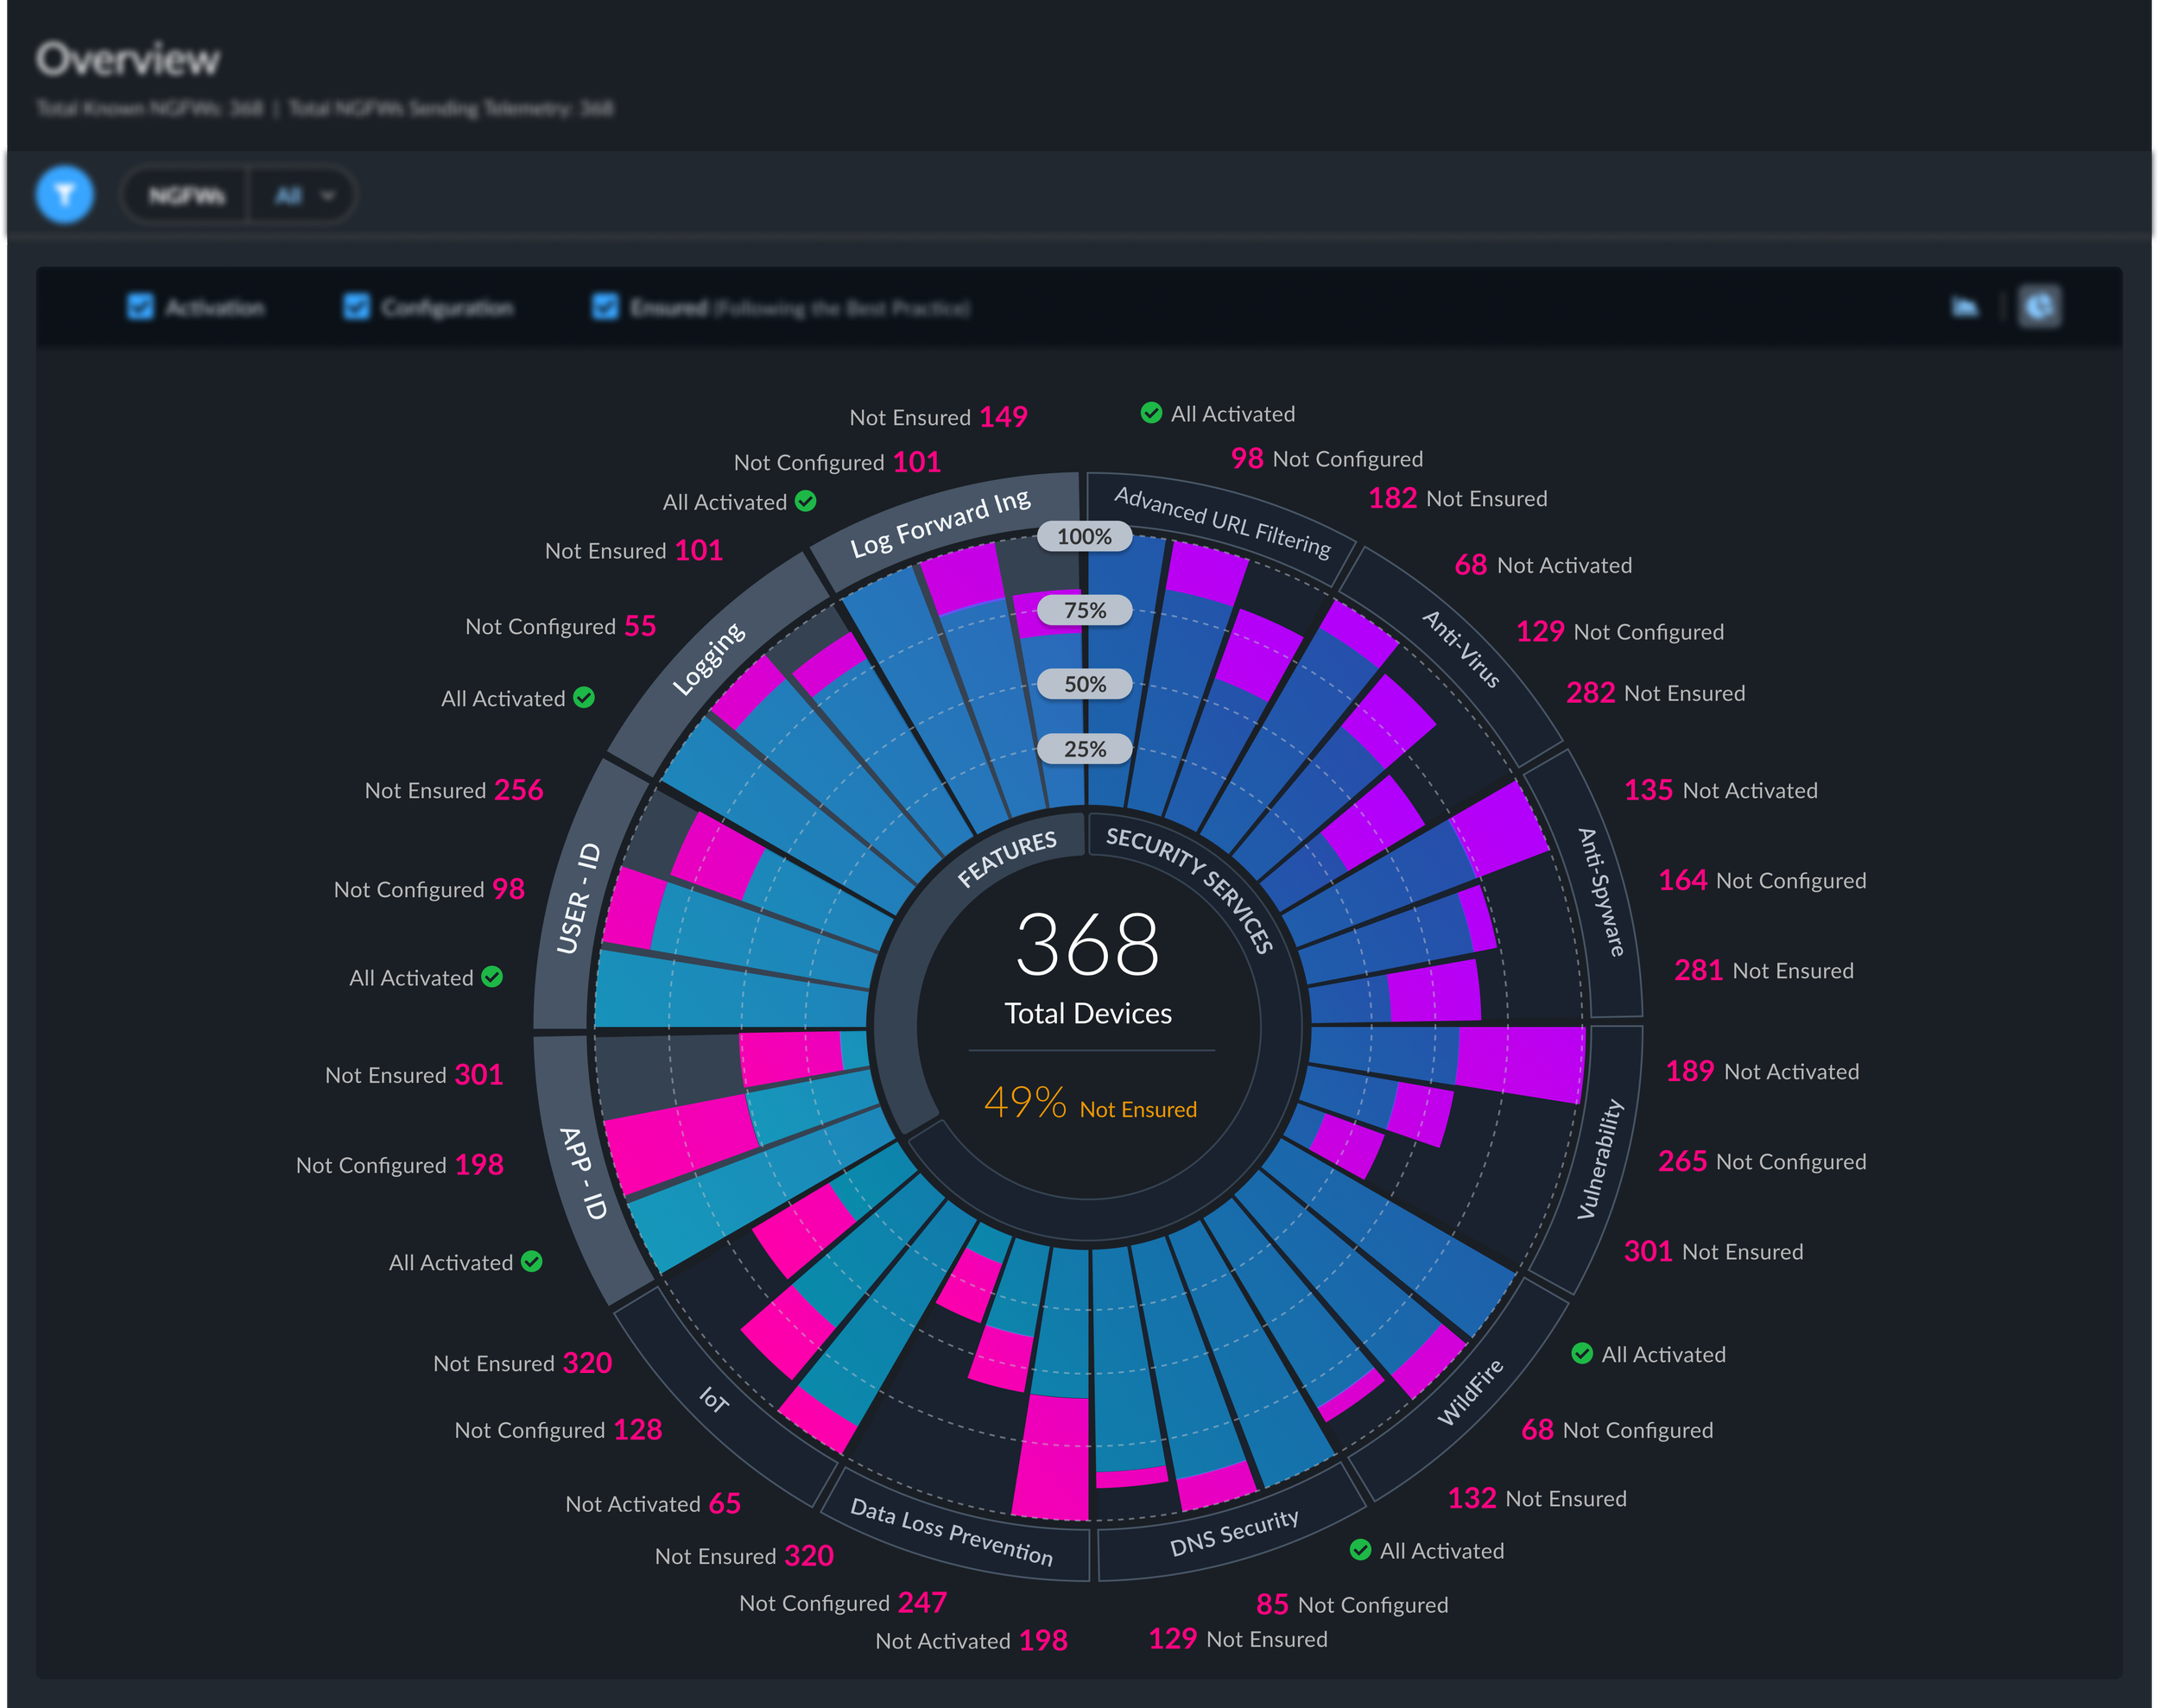Click the SECURITY SERVICES category arc
Screen dimensions: 2159x1708
[x=1190, y=889]
